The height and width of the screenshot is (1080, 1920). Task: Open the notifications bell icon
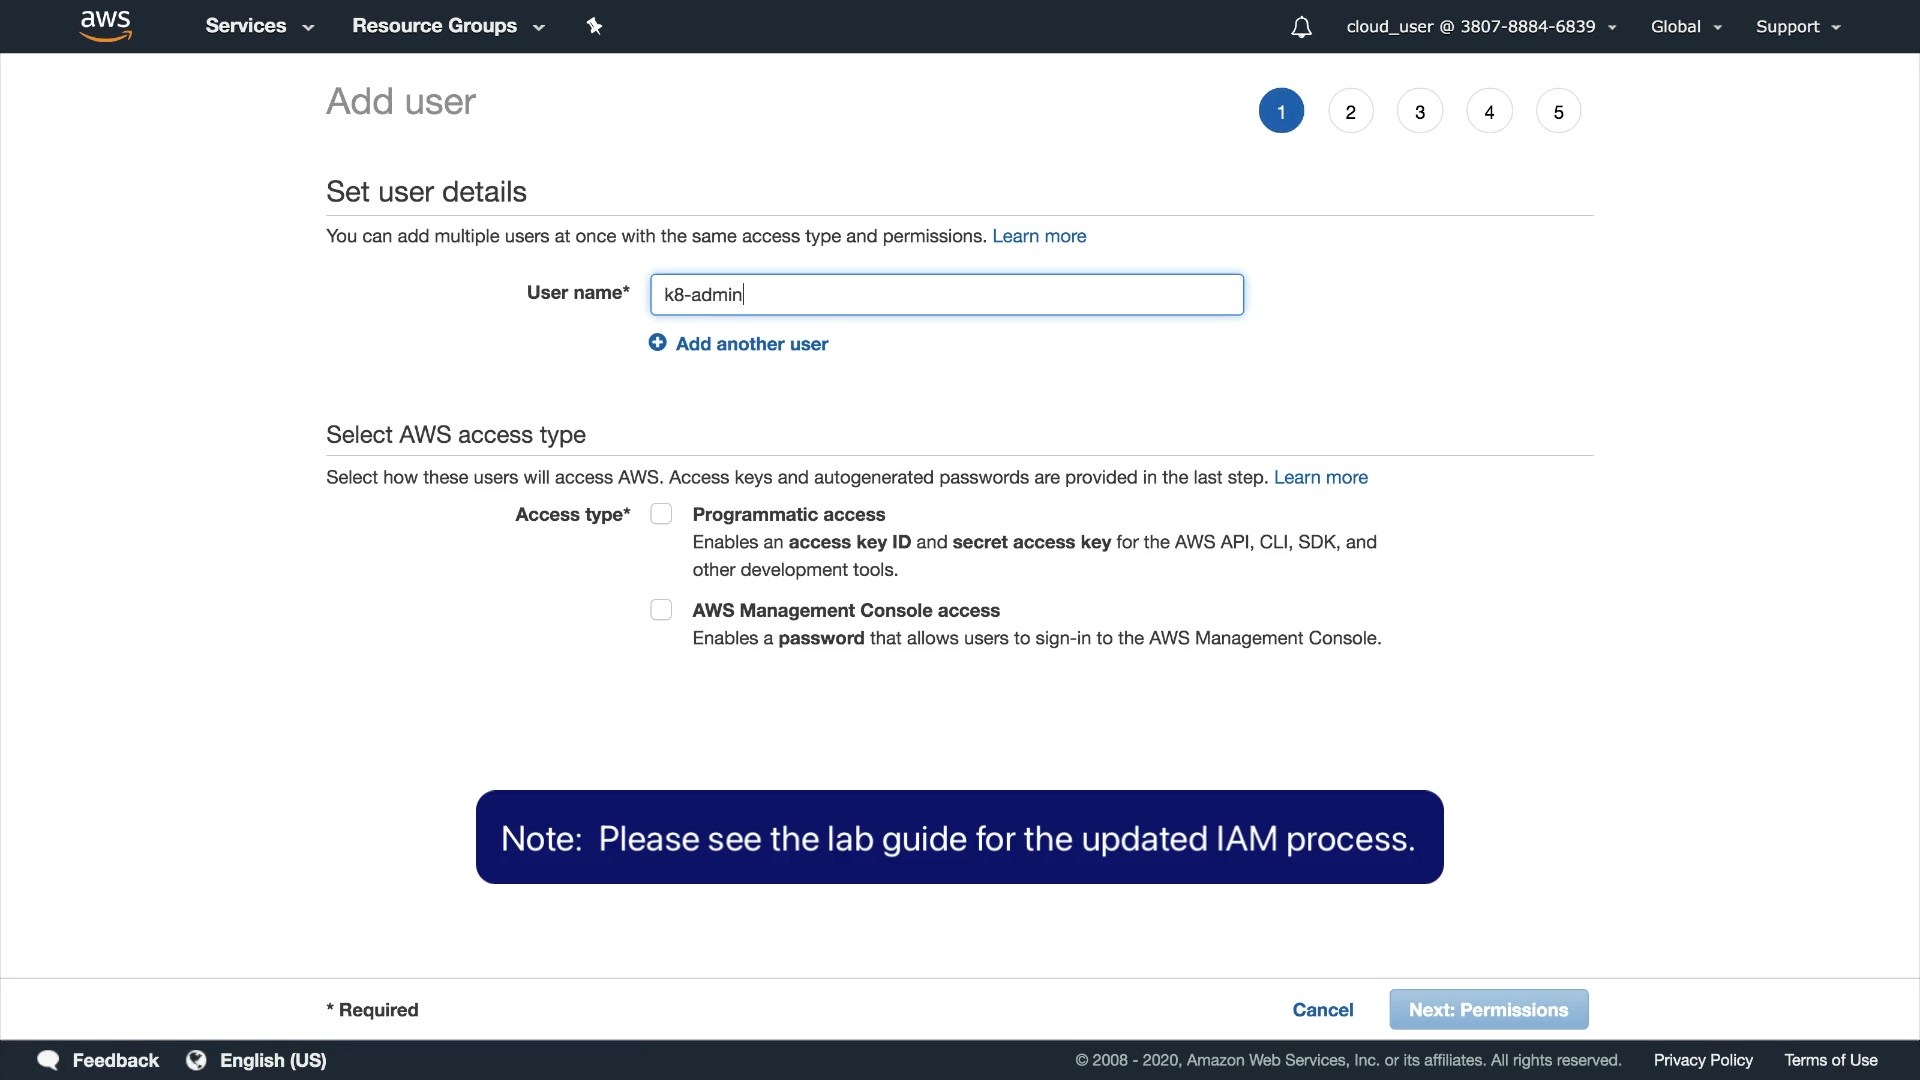pos(1301,27)
